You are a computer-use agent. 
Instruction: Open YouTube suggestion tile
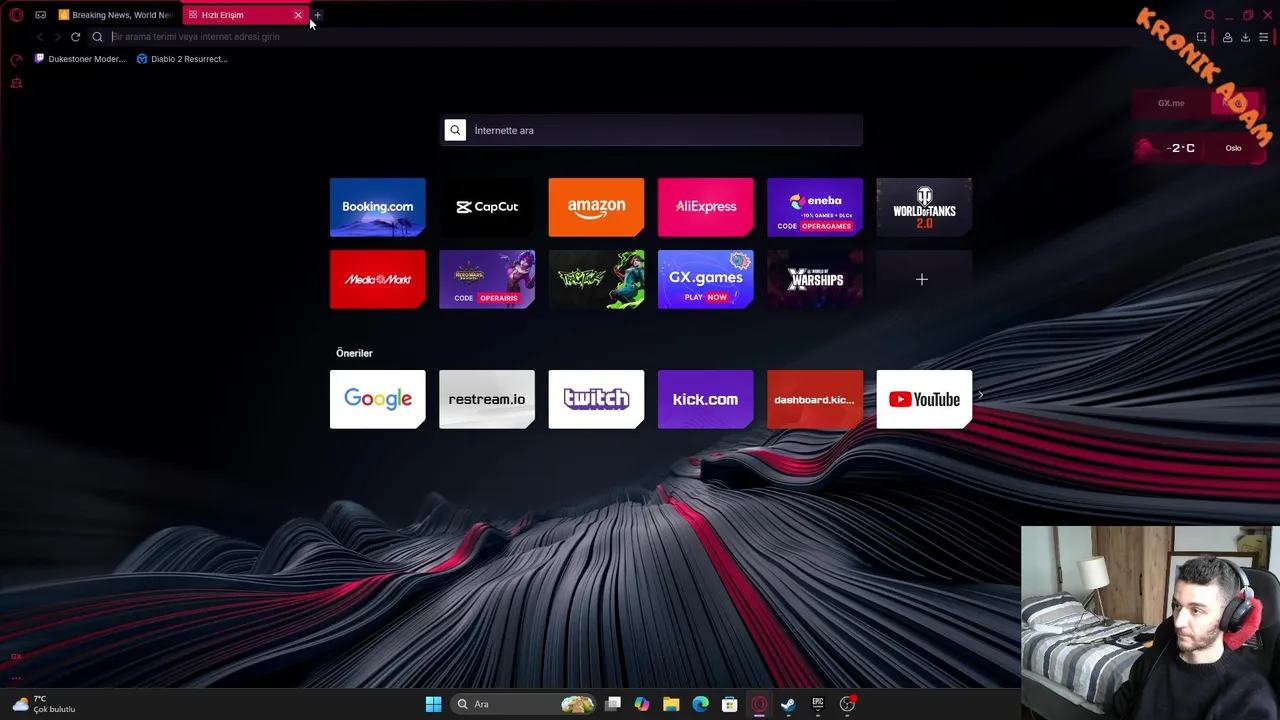point(924,399)
